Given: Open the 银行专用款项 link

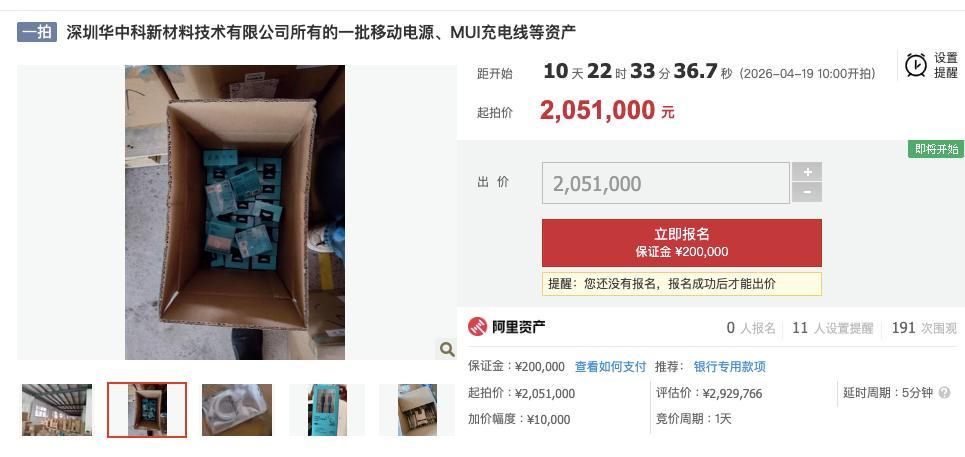Looking at the screenshot, I should (x=730, y=367).
